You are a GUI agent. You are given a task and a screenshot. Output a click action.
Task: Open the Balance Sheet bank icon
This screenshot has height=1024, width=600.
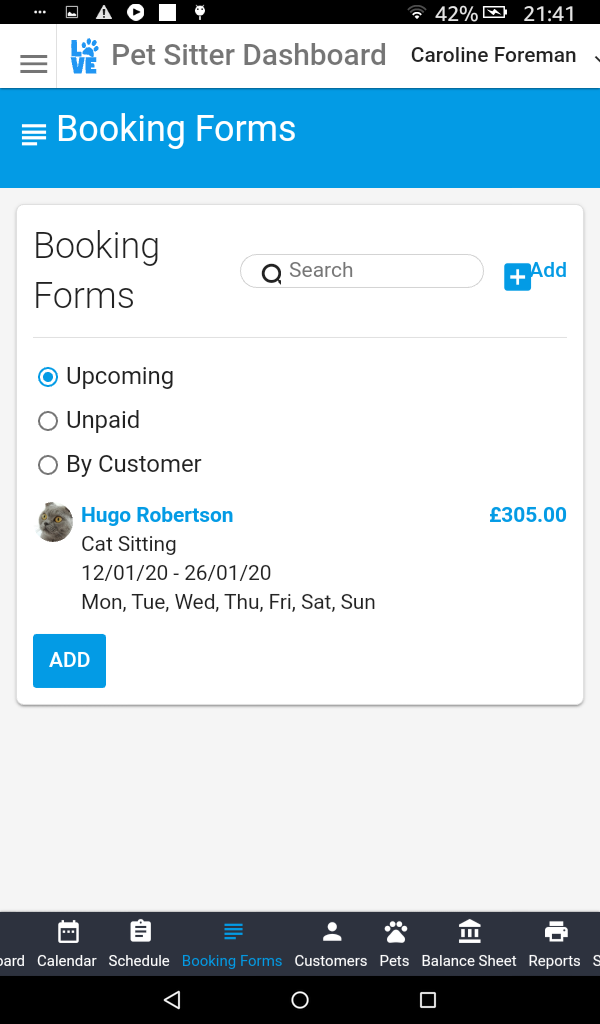click(469, 944)
